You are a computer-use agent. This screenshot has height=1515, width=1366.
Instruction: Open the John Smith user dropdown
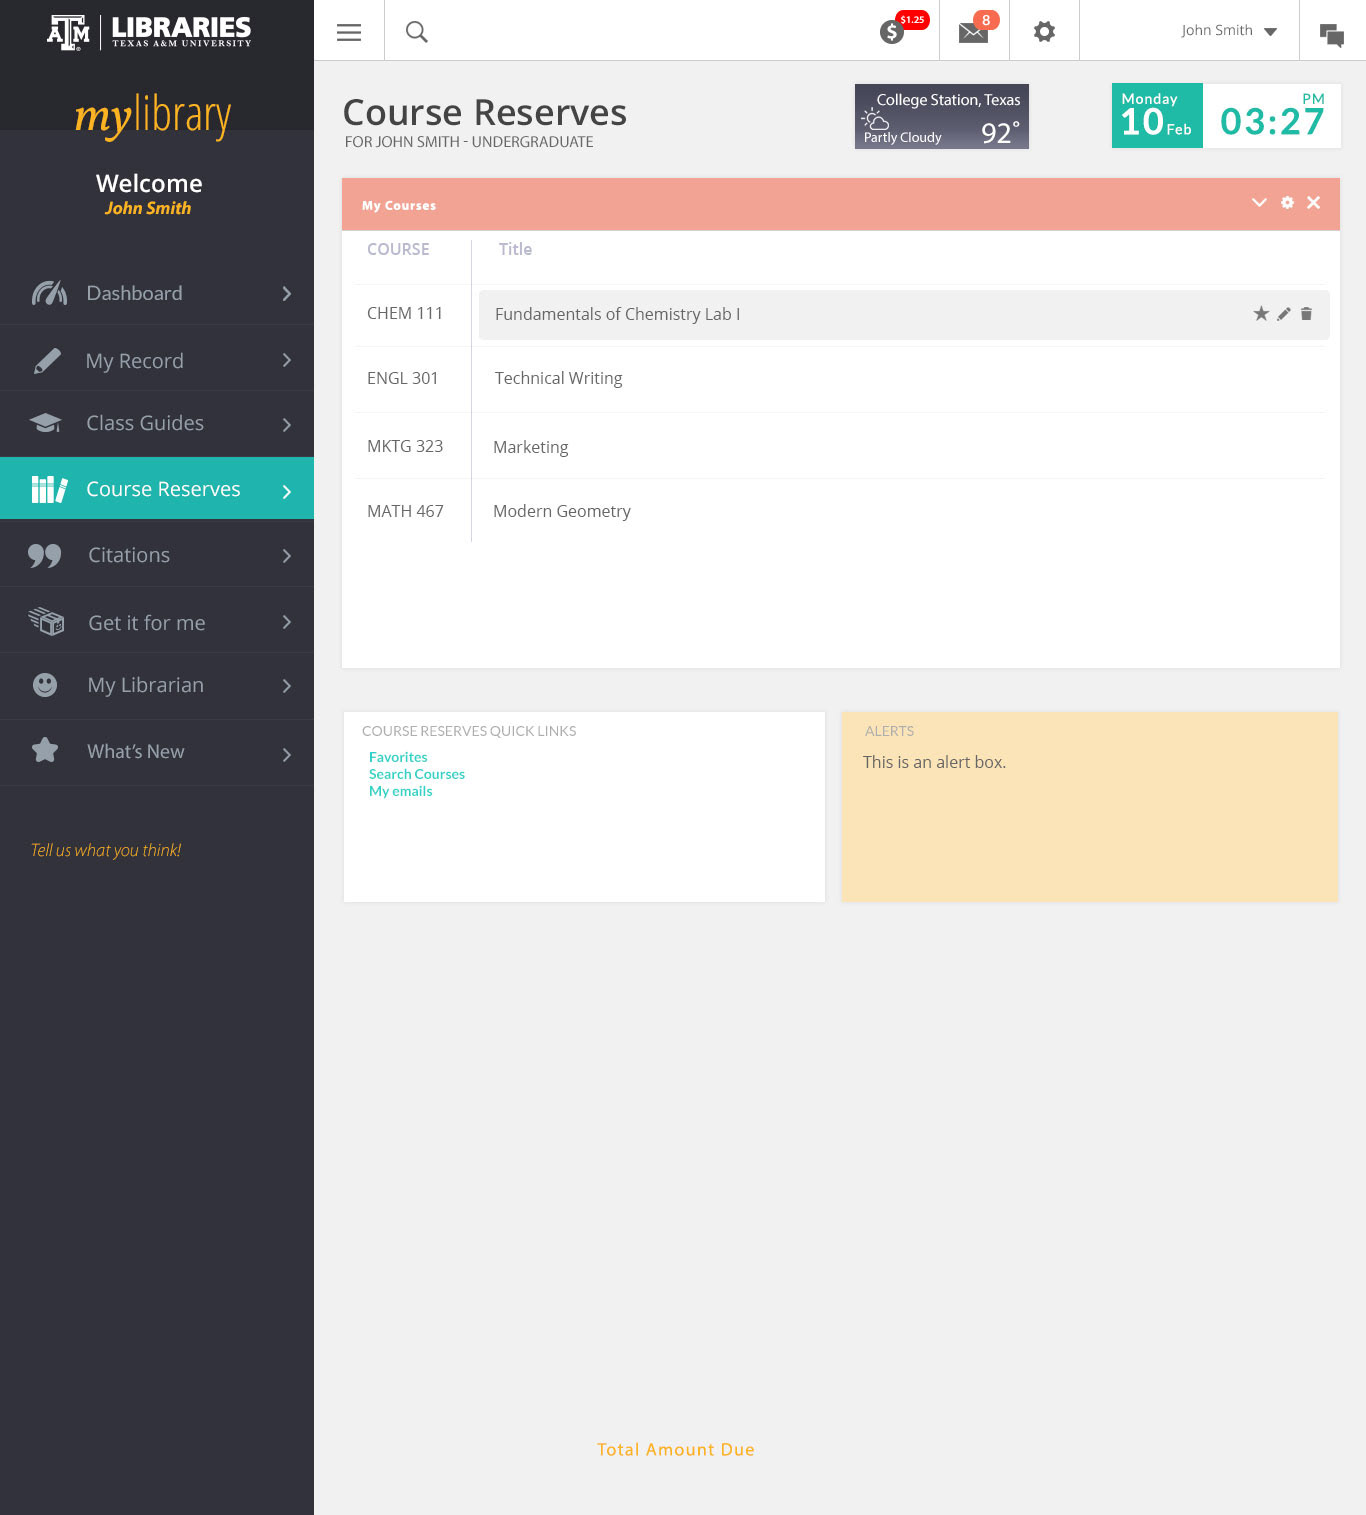(x=1229, y=31)
